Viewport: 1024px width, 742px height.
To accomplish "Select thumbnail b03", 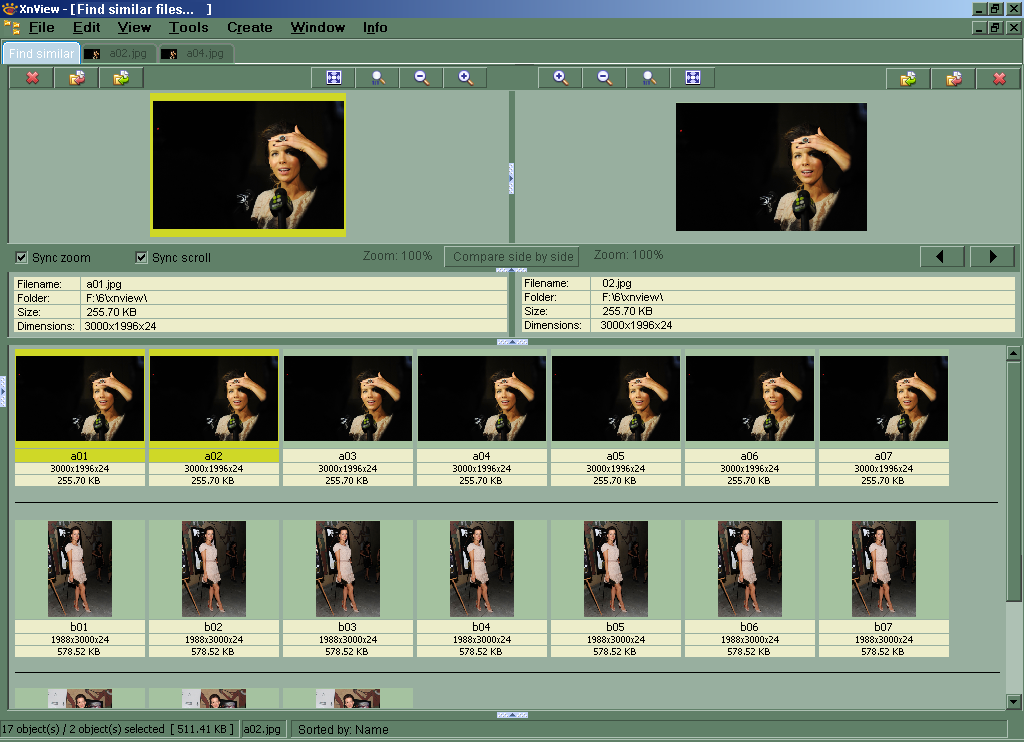I will (x=347, y=589).
